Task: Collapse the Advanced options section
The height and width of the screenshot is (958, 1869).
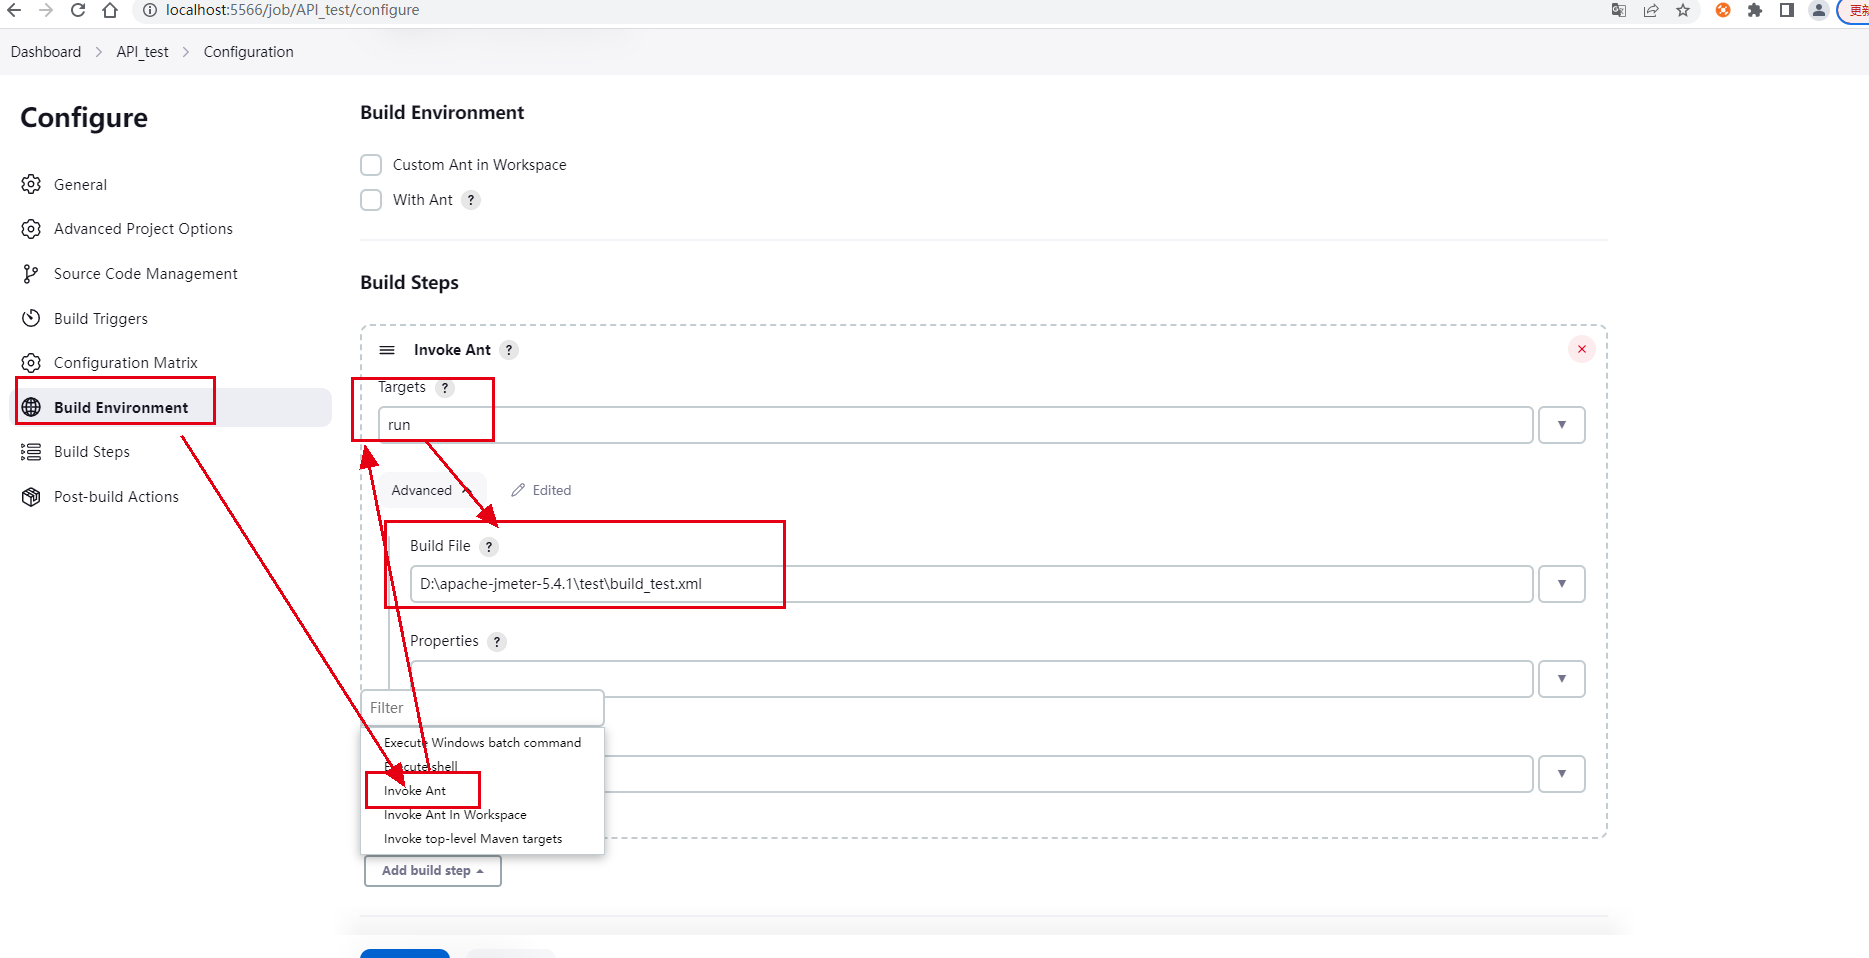Action: click(x=431, y=490)
